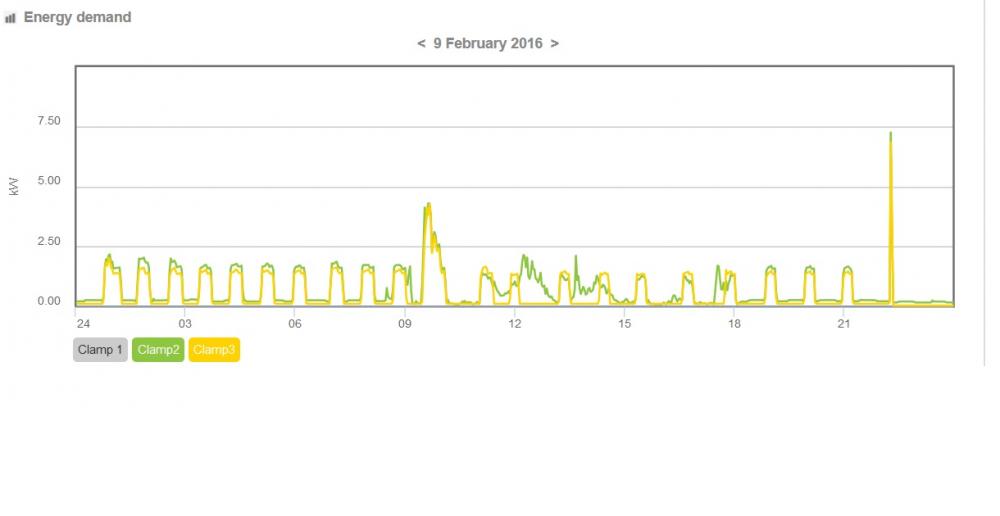Viewport: 1000px width, 516px height.
Task: Click the Energy demand heading
Action: [x=77, y=17]
